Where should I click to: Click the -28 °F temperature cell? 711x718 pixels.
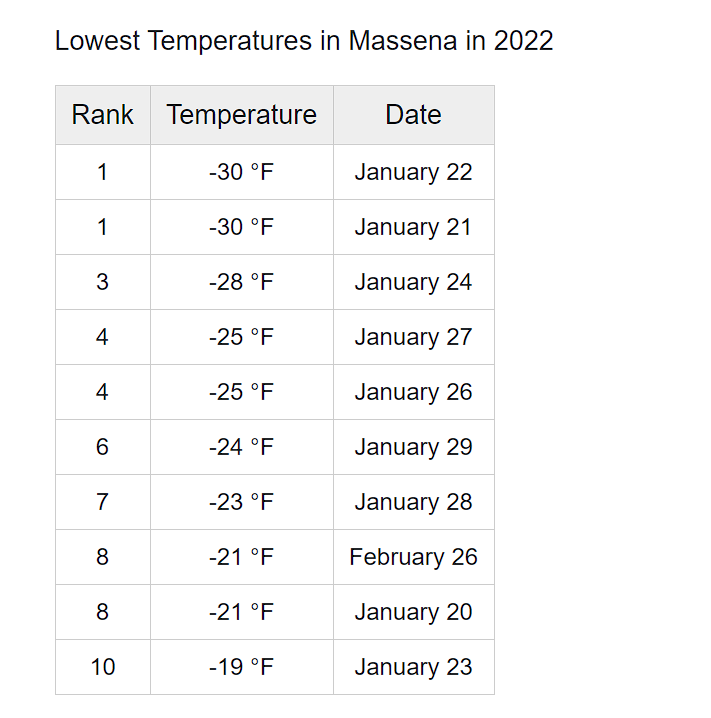(x=242, y=282)
